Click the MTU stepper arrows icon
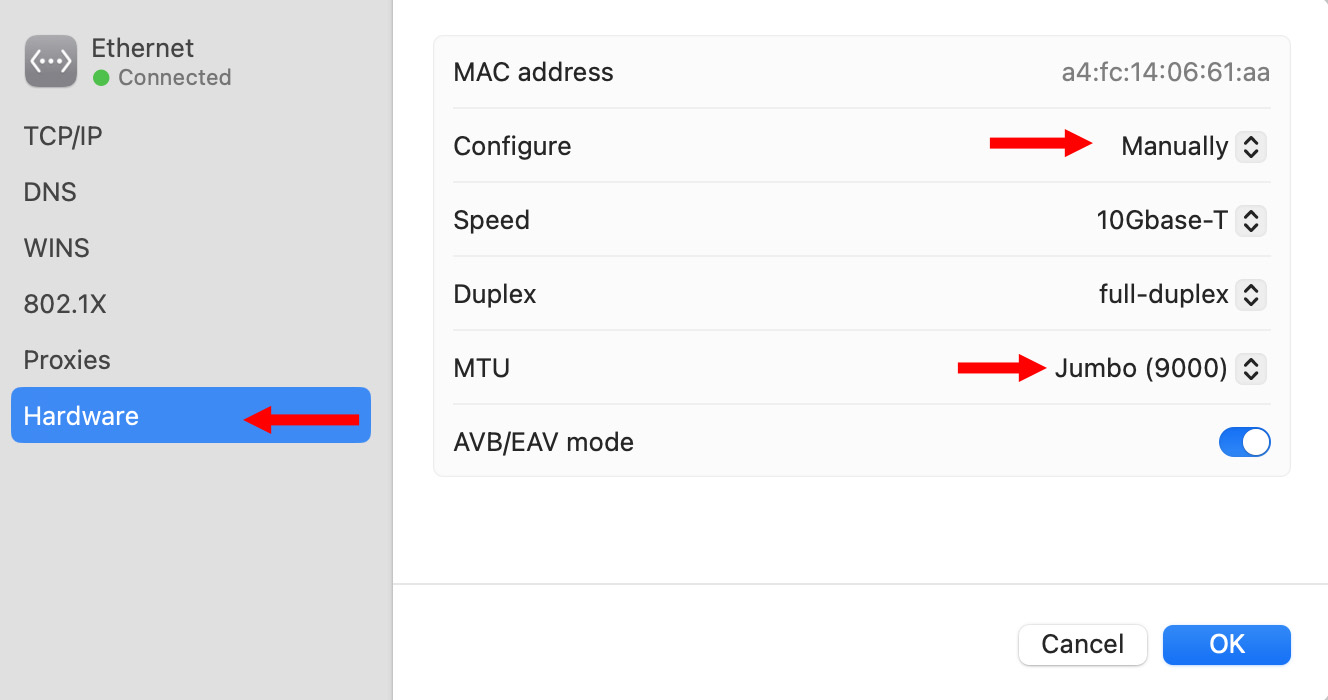 coord(1250,369)
